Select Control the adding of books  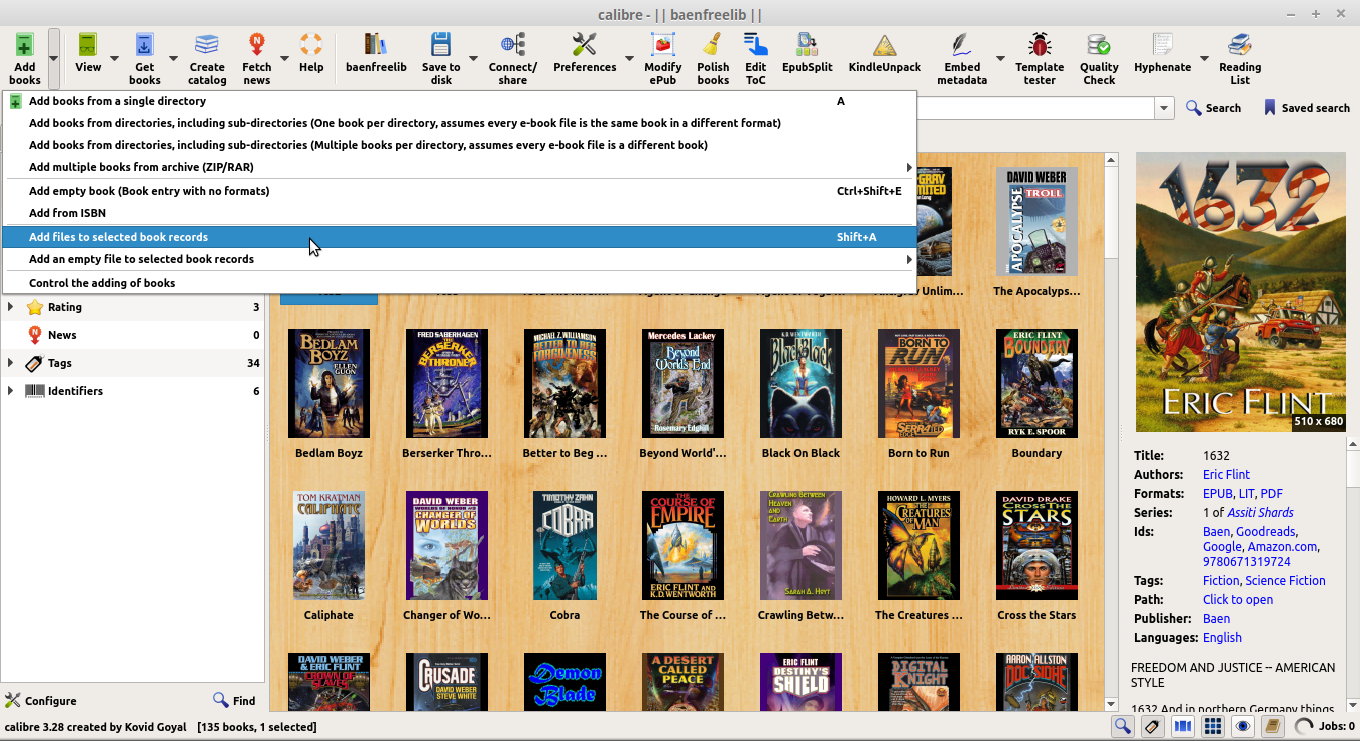460,283
